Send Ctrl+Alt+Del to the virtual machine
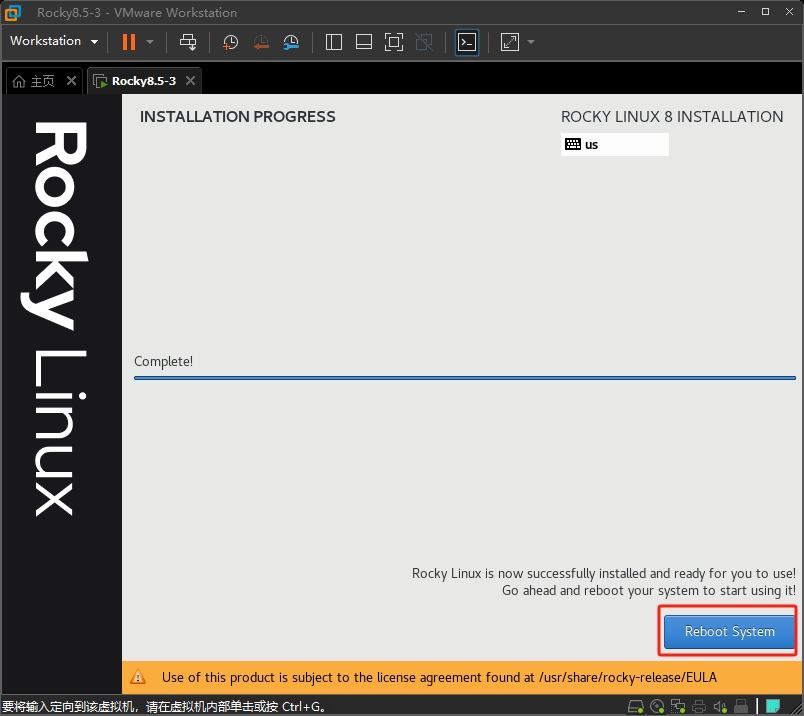 [188, 42]
